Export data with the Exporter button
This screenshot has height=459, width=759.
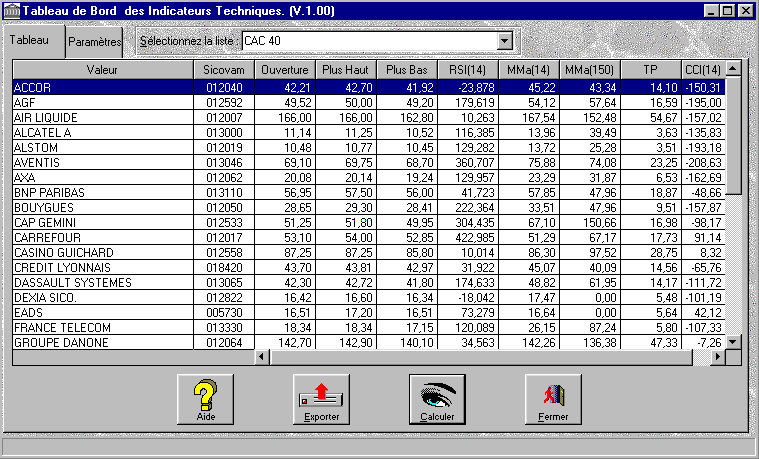point(321,399)
